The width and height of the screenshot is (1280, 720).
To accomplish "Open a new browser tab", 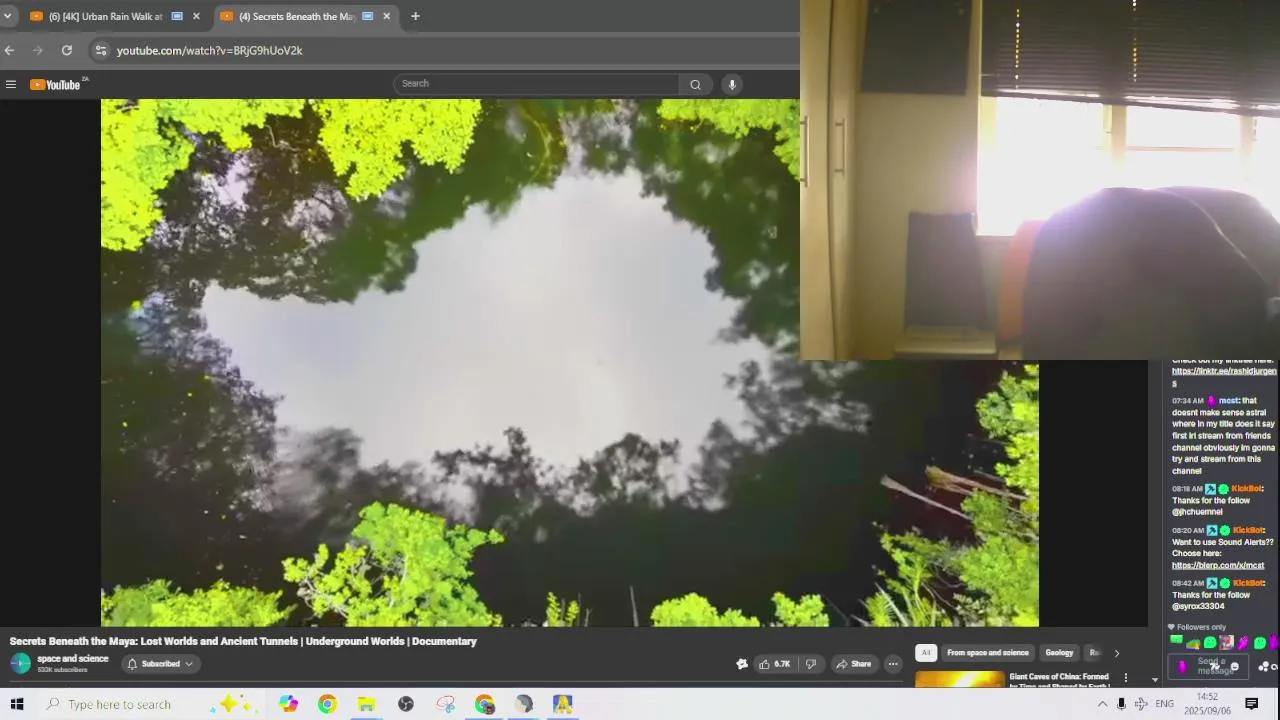I will (415, 16).
